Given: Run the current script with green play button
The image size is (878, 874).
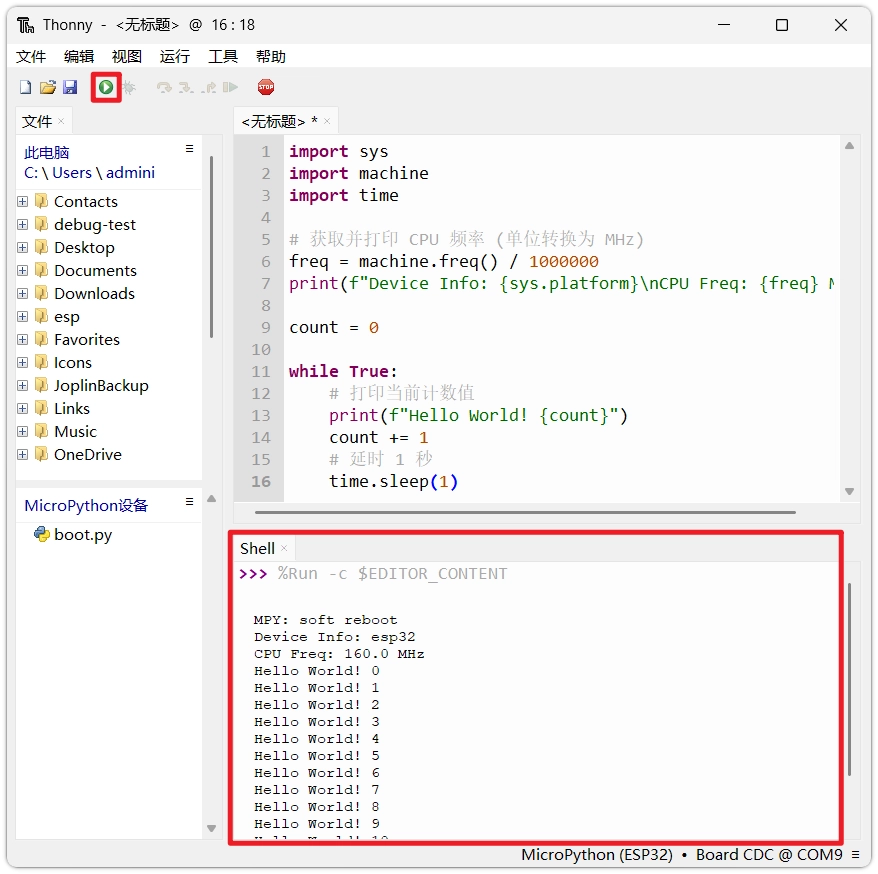Looking at the screenshot, I should coord(106,88).
